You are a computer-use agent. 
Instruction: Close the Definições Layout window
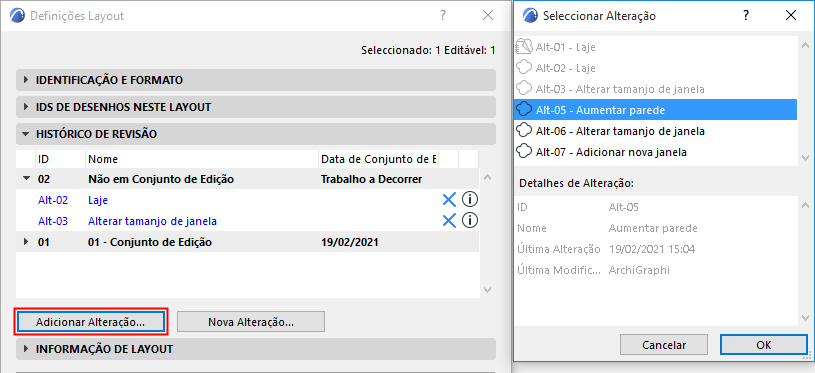[488, 16]
